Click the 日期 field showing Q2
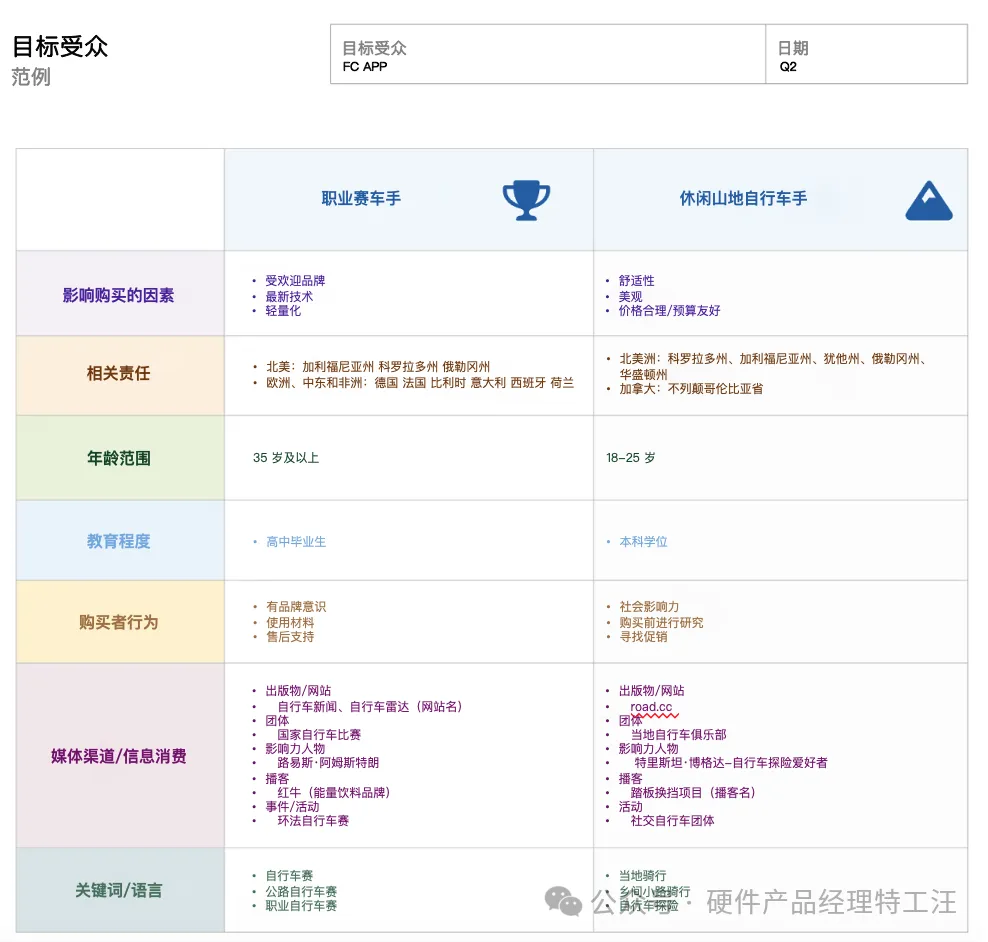988x942 pixels. pos(866,55)
